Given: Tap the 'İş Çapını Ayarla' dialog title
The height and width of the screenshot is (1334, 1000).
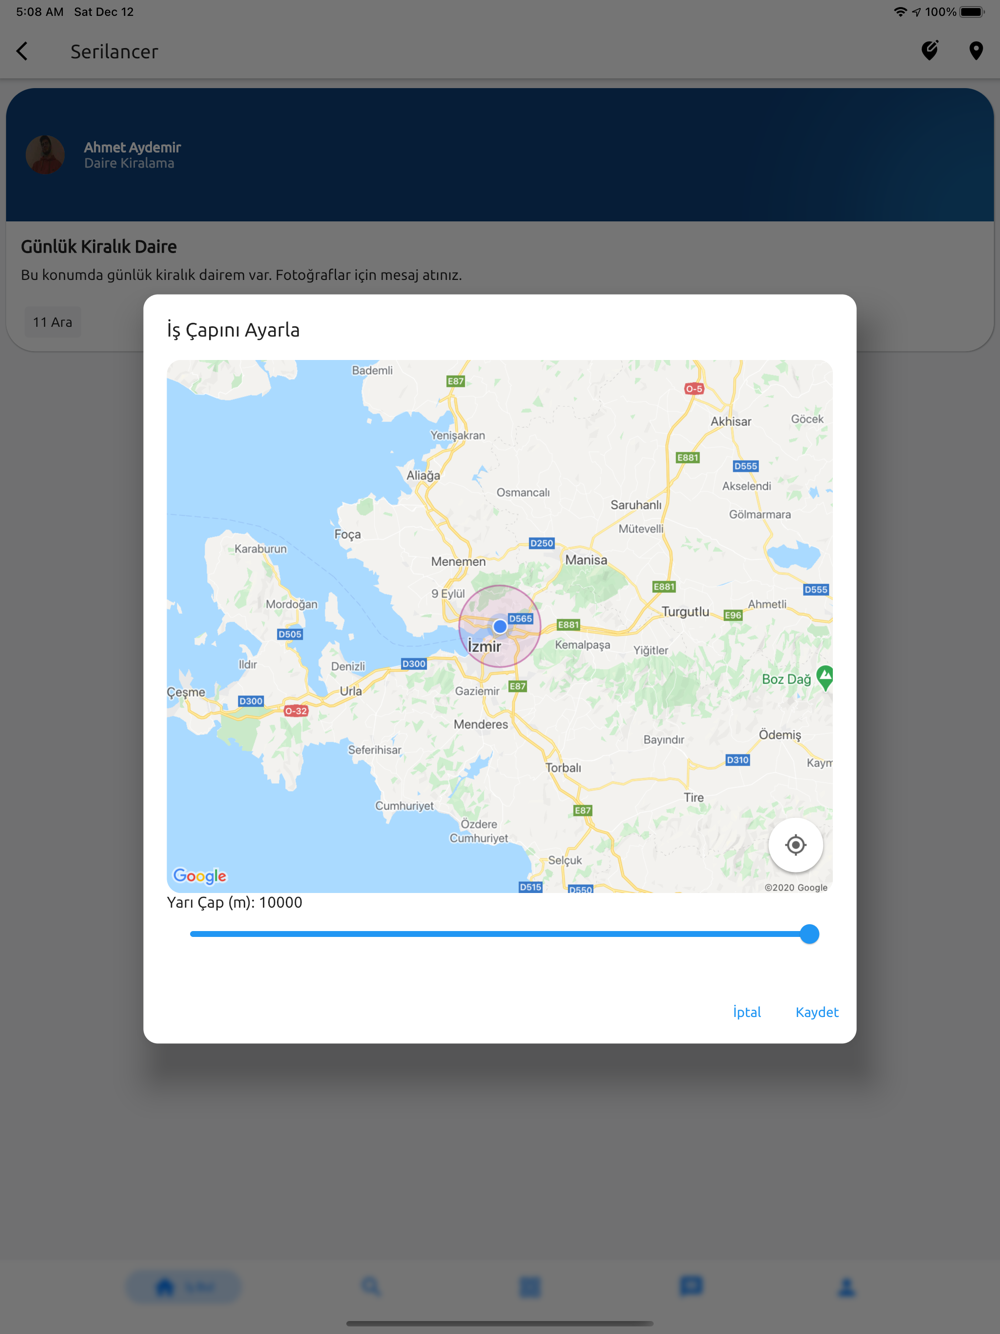Looking at the screenshot, I should click(233, 330).
